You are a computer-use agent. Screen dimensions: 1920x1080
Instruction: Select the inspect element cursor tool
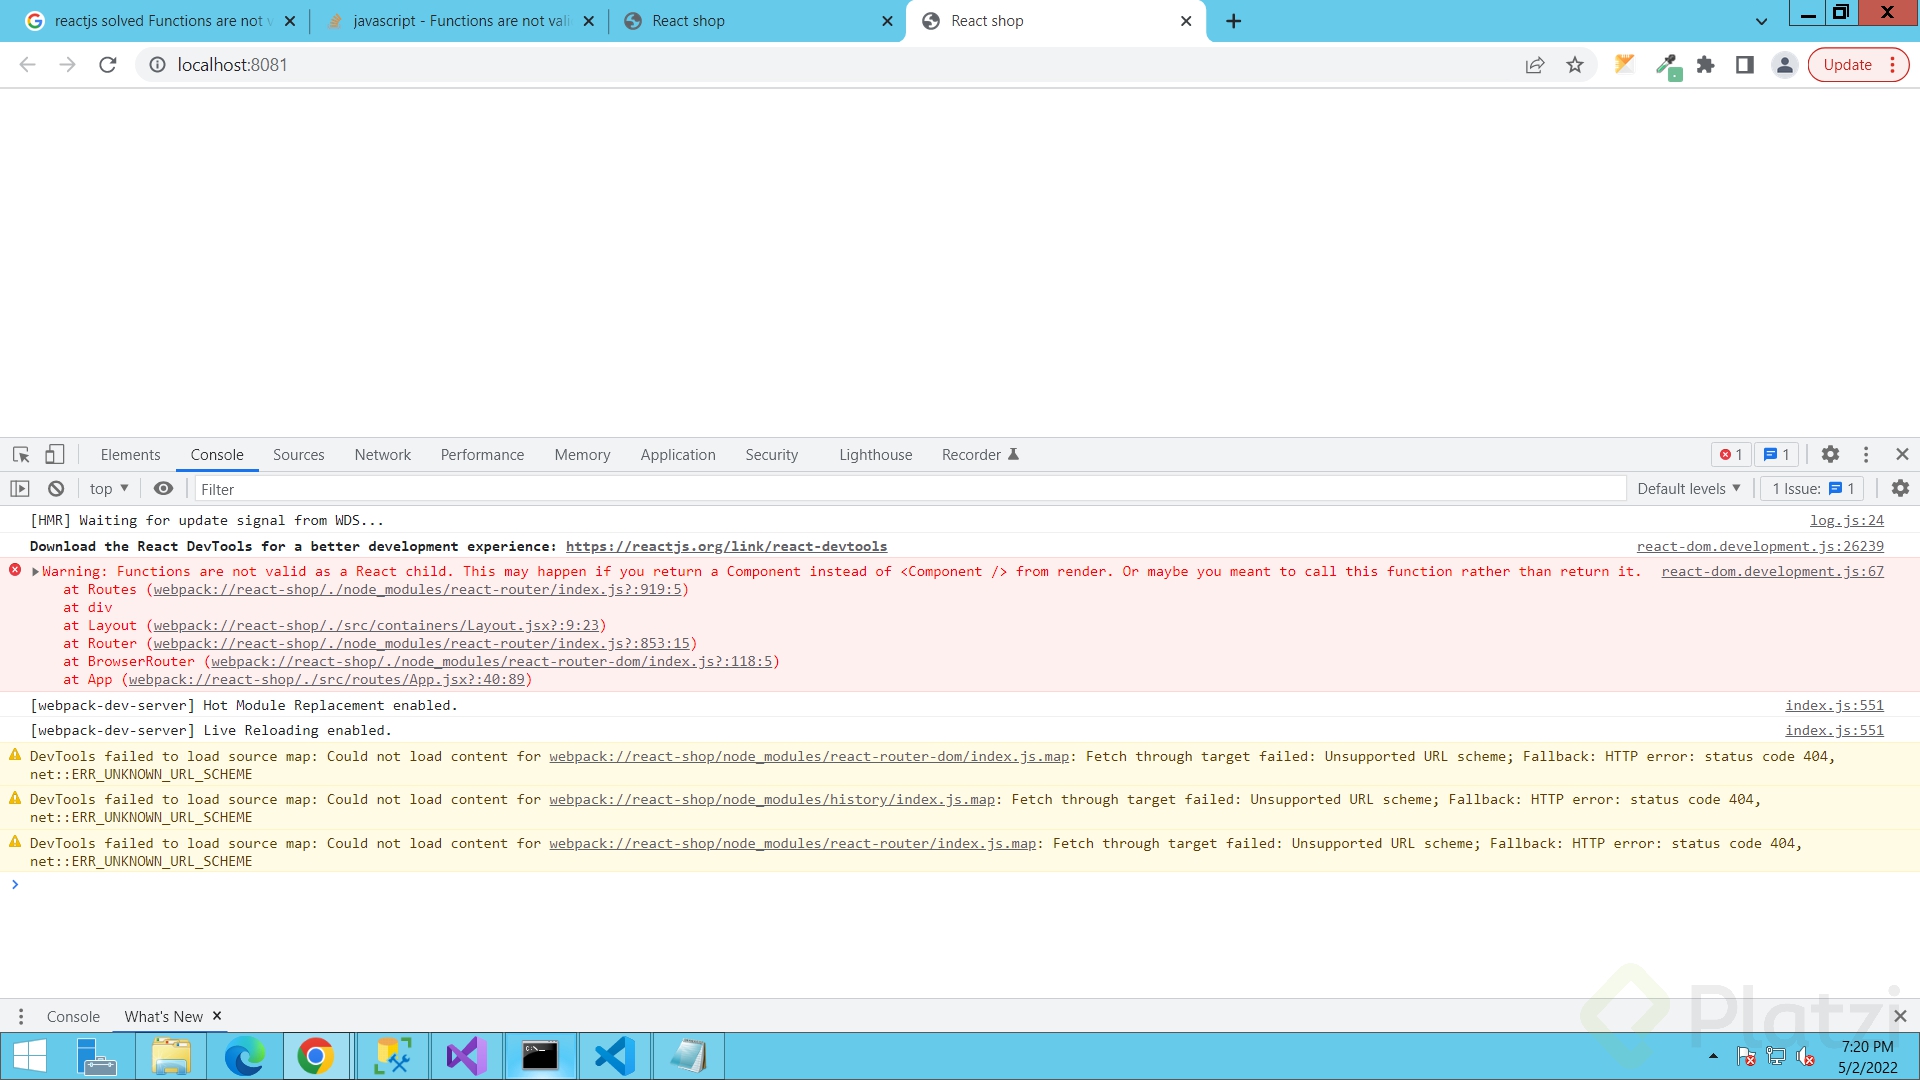point(20,454)
